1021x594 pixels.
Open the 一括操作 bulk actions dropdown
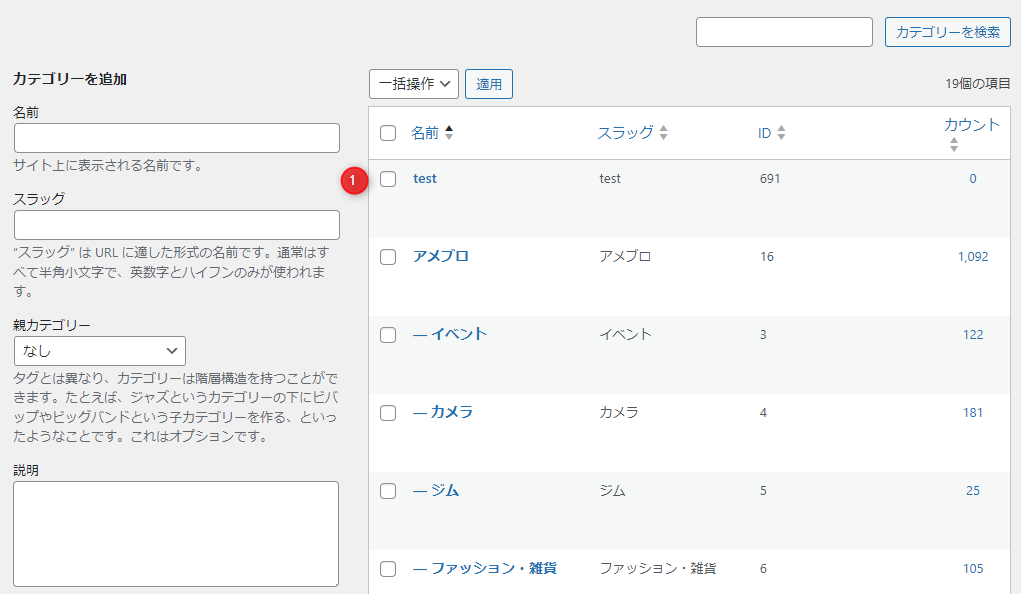pos(413,84)
